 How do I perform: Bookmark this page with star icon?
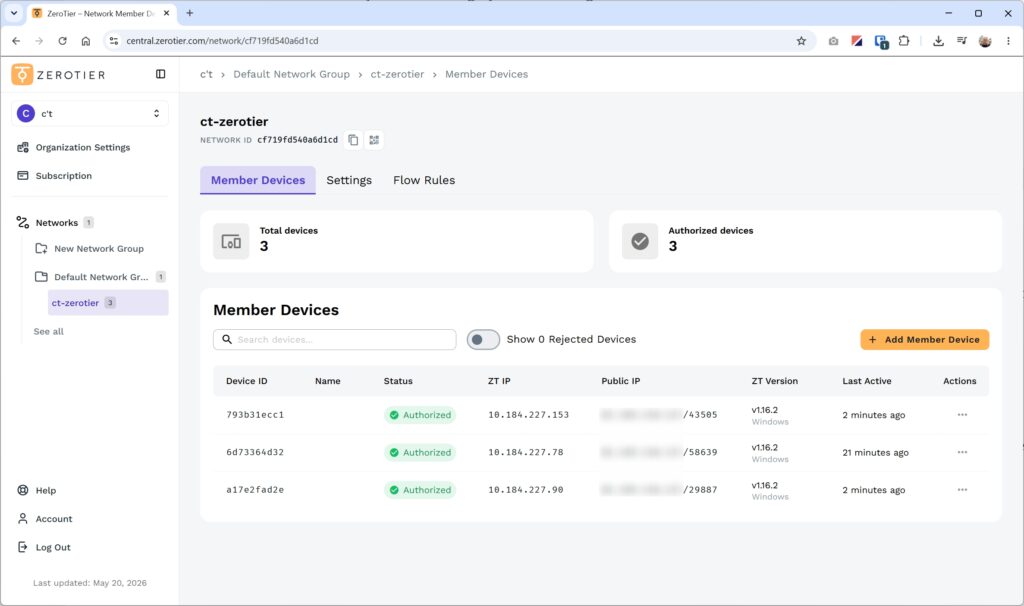click(801, 40)
